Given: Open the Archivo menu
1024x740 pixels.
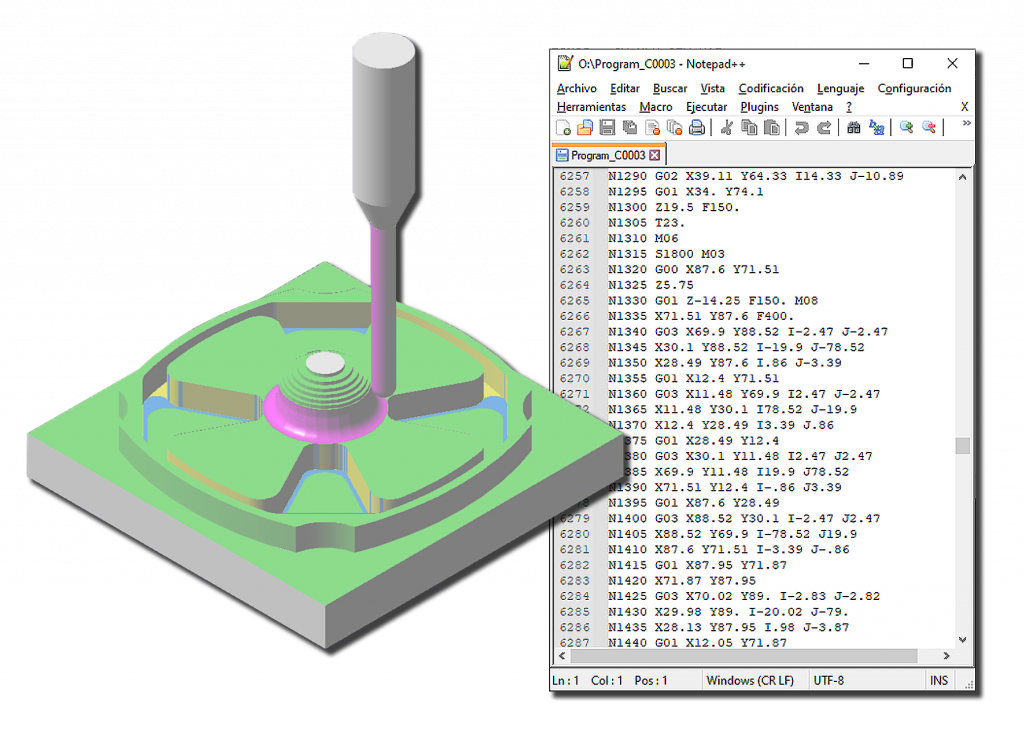Looking at the screenshot, I should pos(576,89).
